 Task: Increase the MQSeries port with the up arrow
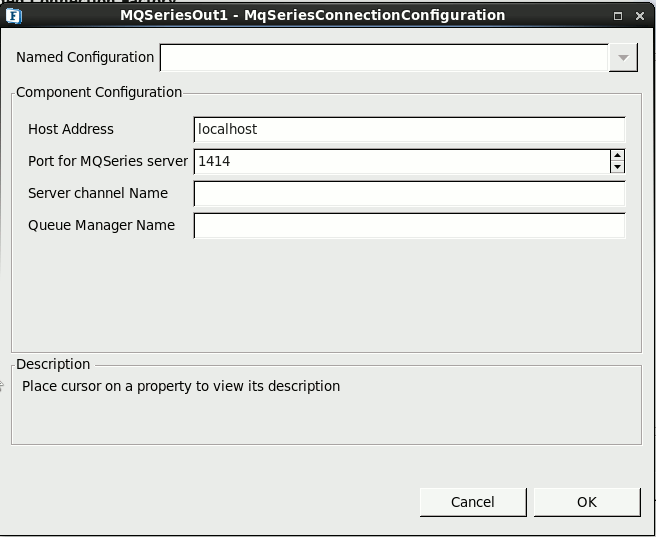point(618,155)
